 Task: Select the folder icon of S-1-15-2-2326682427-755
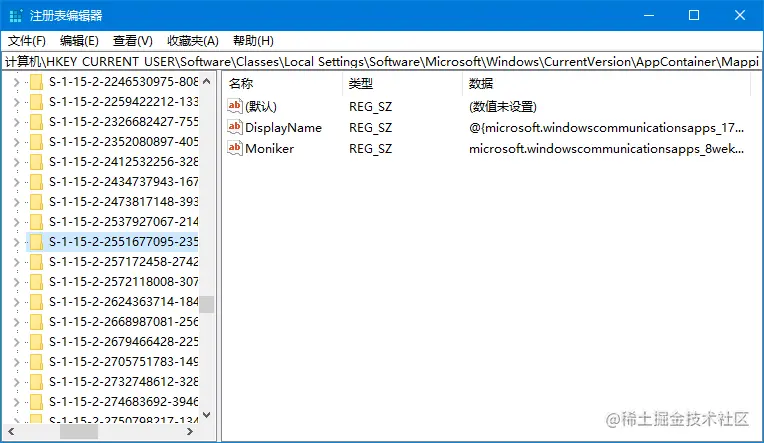[37, 122]
